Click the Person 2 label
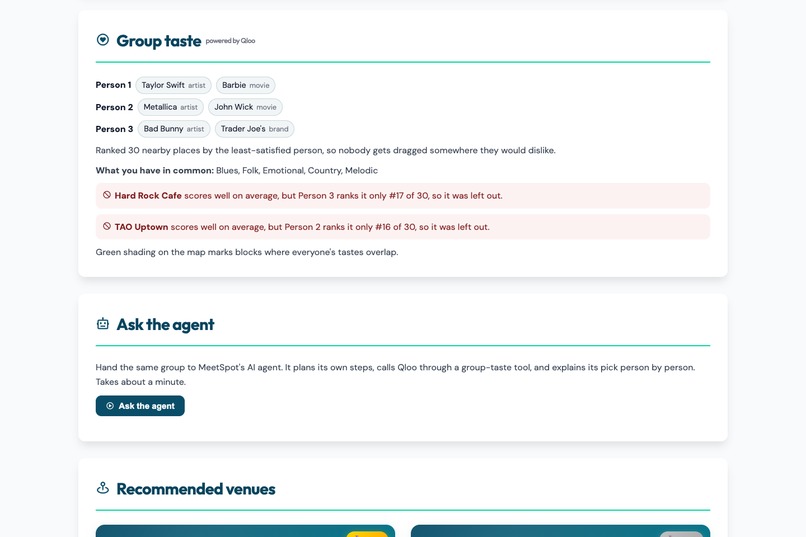The image size is (806, 537). point(114,107)
